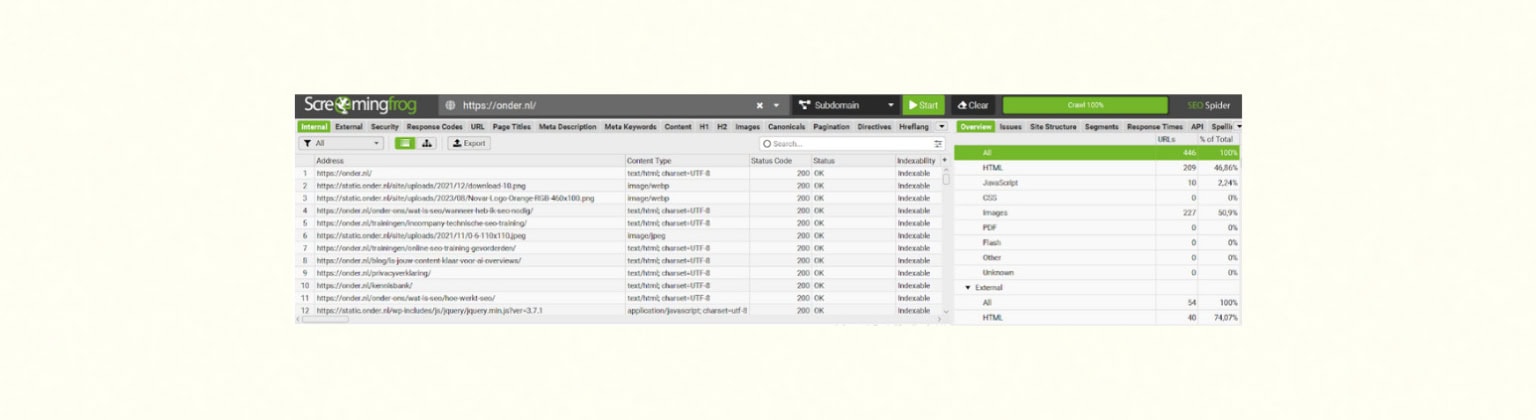Open the H2 tab
The image size is (1536, 420).
tap(722, 127)
